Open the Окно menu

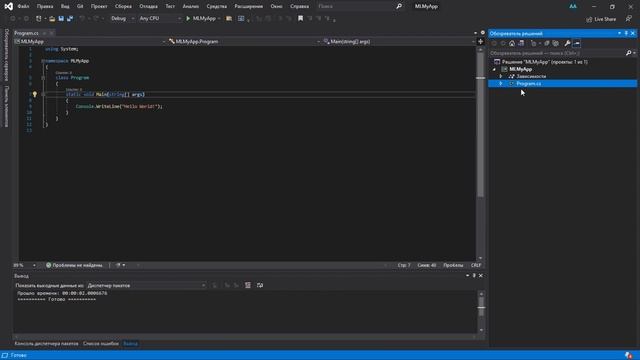276,6
